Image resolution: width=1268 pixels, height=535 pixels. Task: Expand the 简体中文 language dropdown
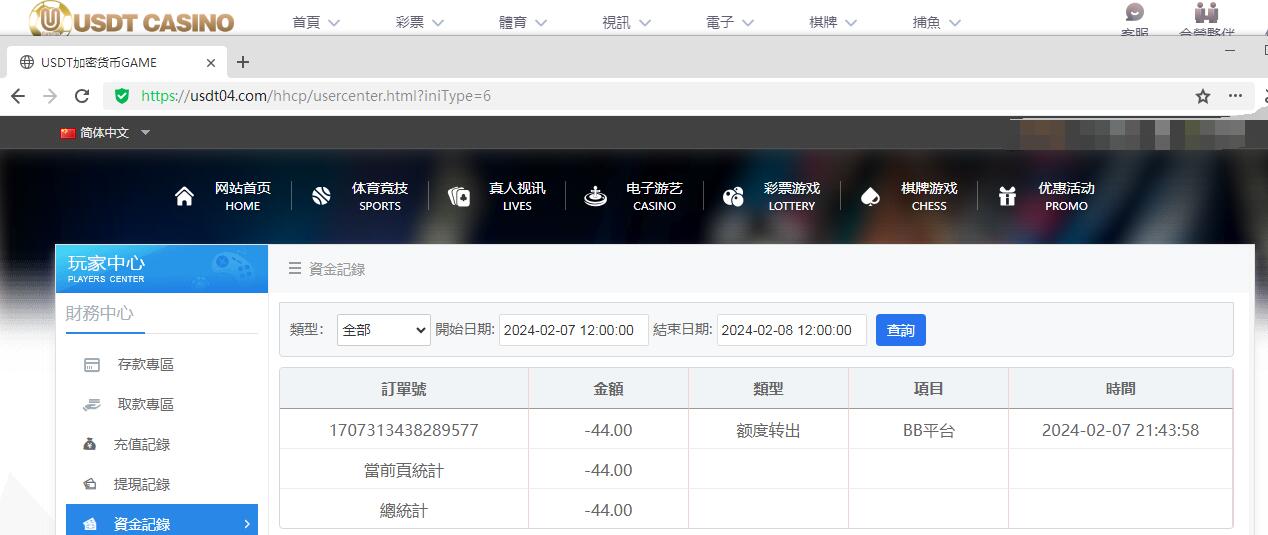pyautogui.click(x=145, y=133)
